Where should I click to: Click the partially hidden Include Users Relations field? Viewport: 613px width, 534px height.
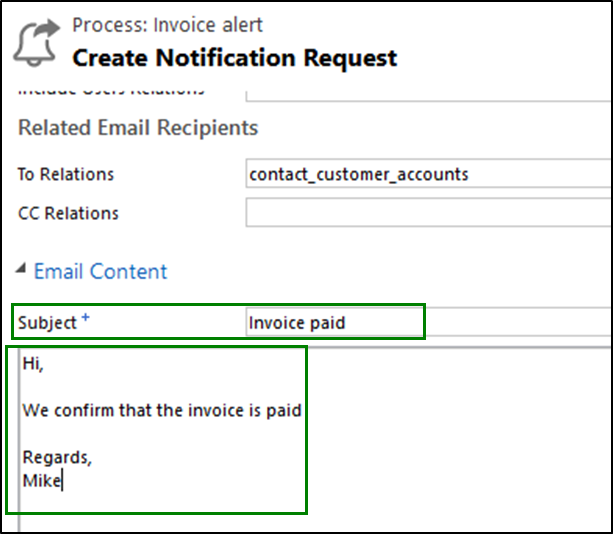pyautogui.click(x=429, y=95)
